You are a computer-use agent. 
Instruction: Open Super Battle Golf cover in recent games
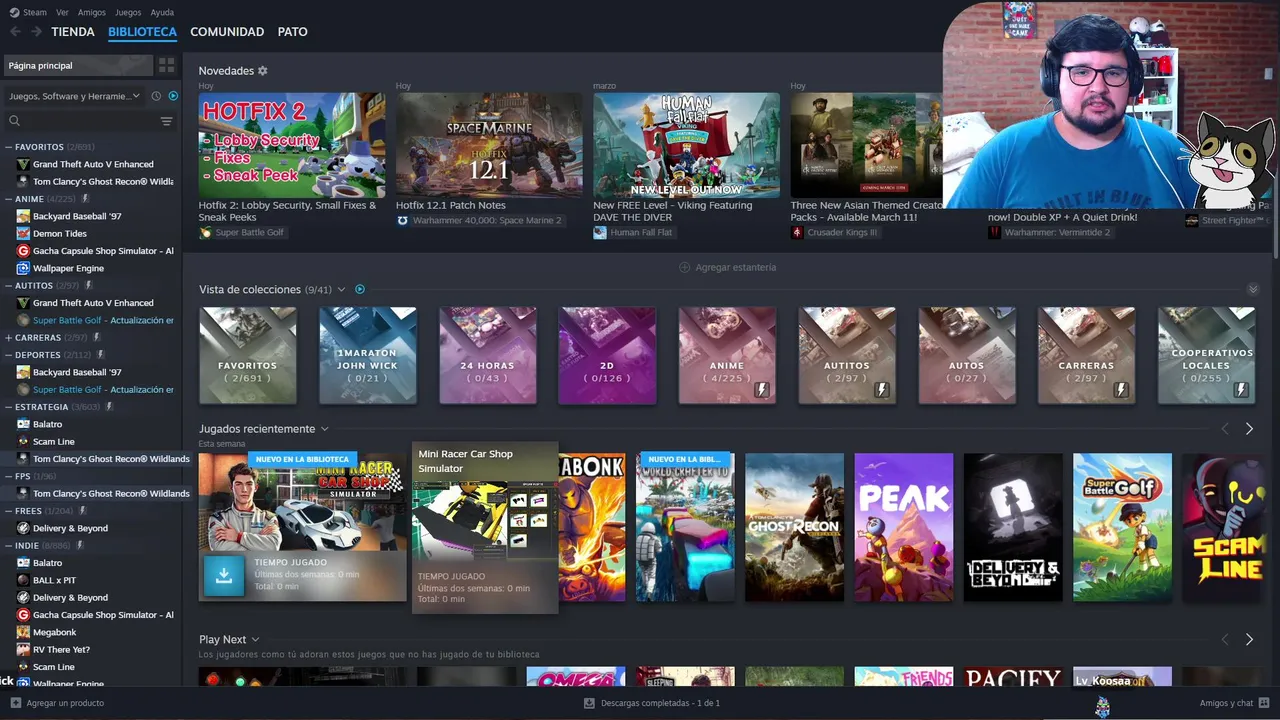pos(1122,528)
